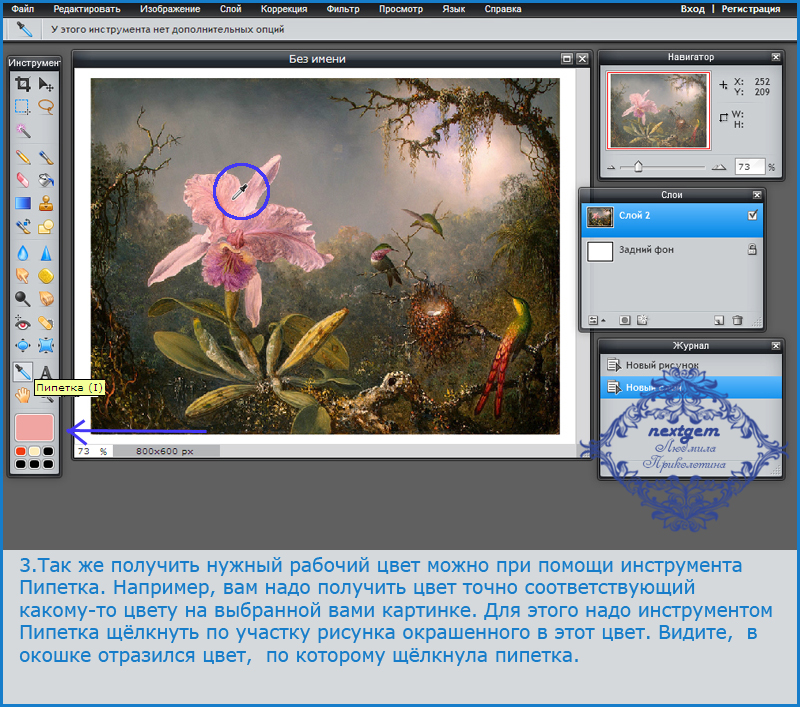
Task: Open layer settings dropdown in Слои panel
Action: pyautogui.click(x=596, y=320)
